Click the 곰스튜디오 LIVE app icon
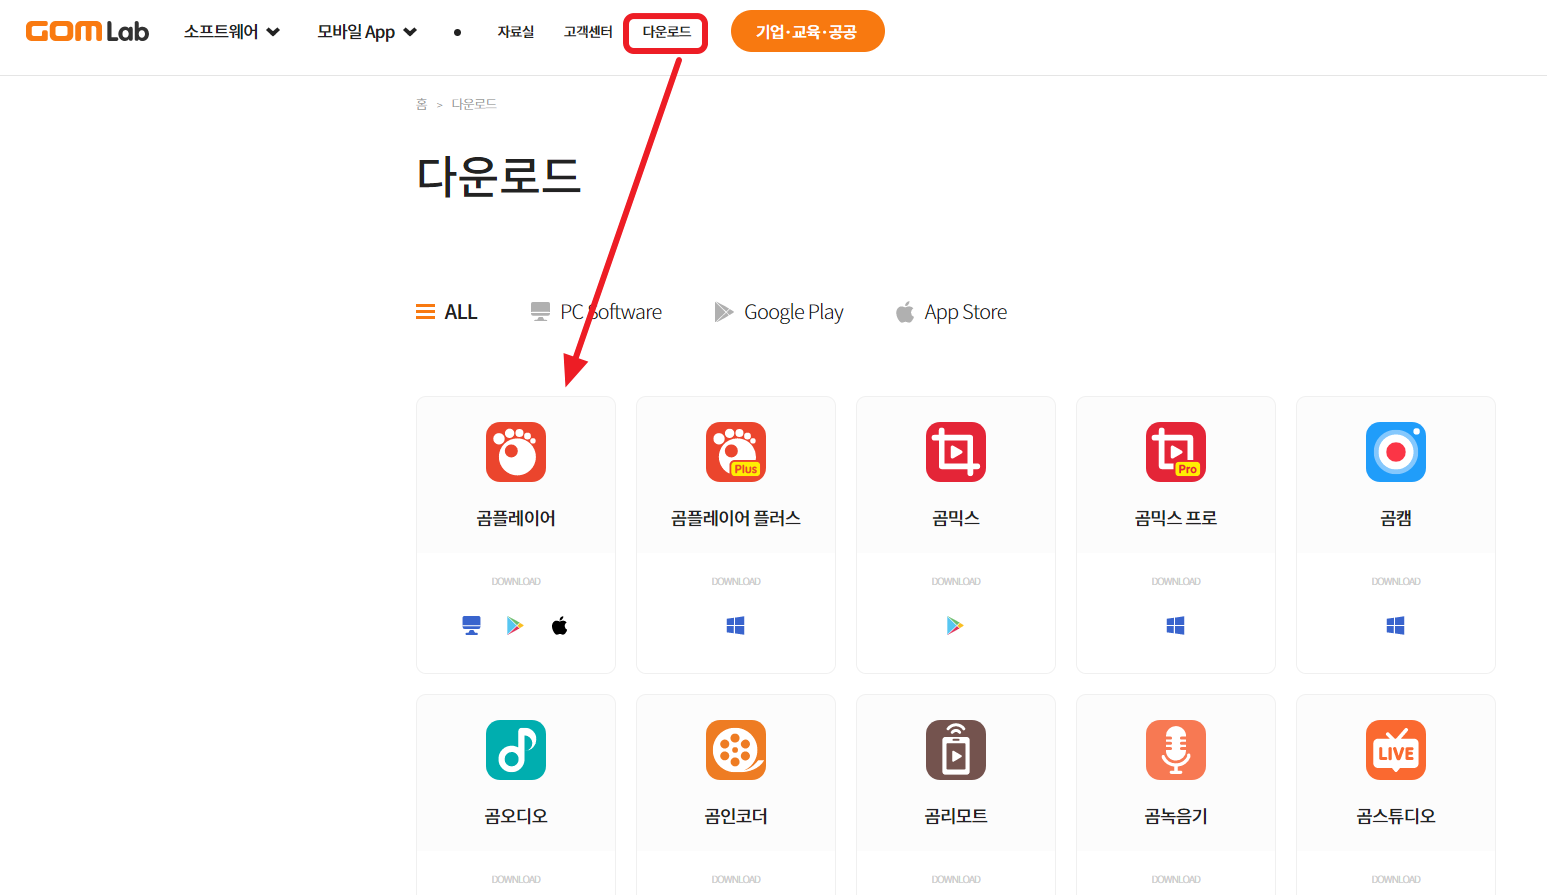The width and height of the screenshot is (1547, 895). click(1396, 750)
